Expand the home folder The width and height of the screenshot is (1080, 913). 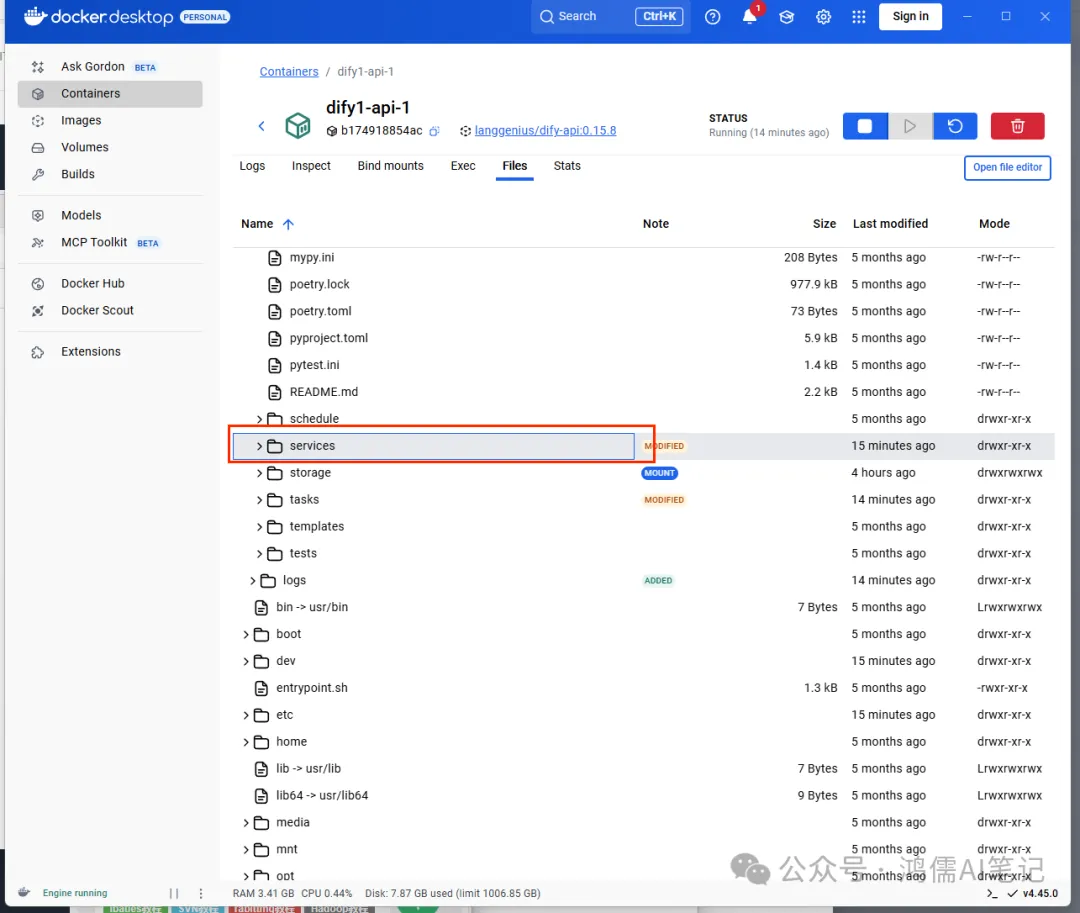(x=245, y=742)
